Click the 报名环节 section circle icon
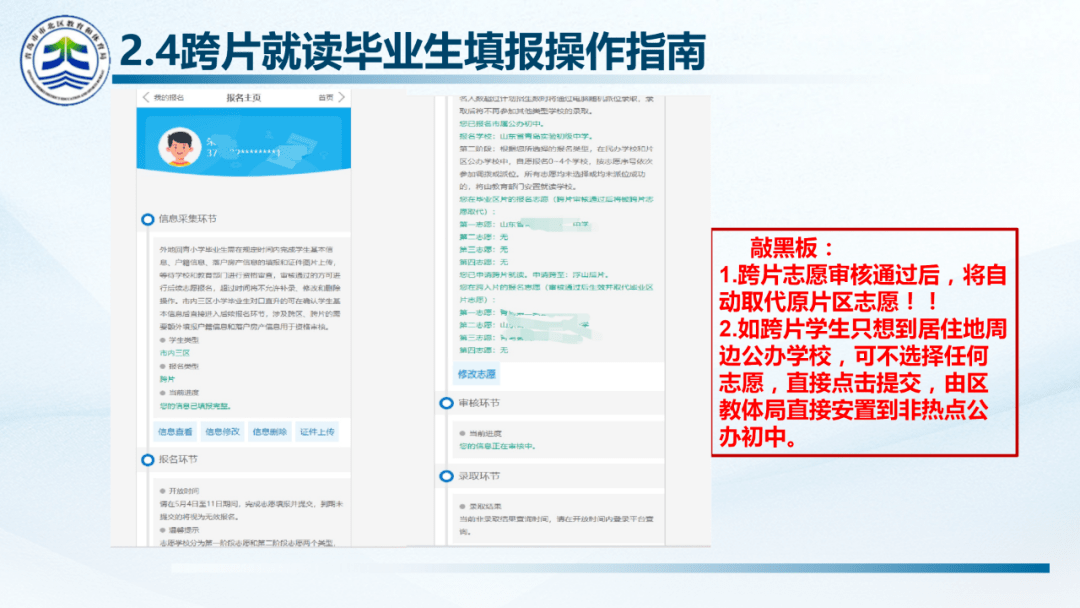Screen dimensions: 1080x608 146,460
